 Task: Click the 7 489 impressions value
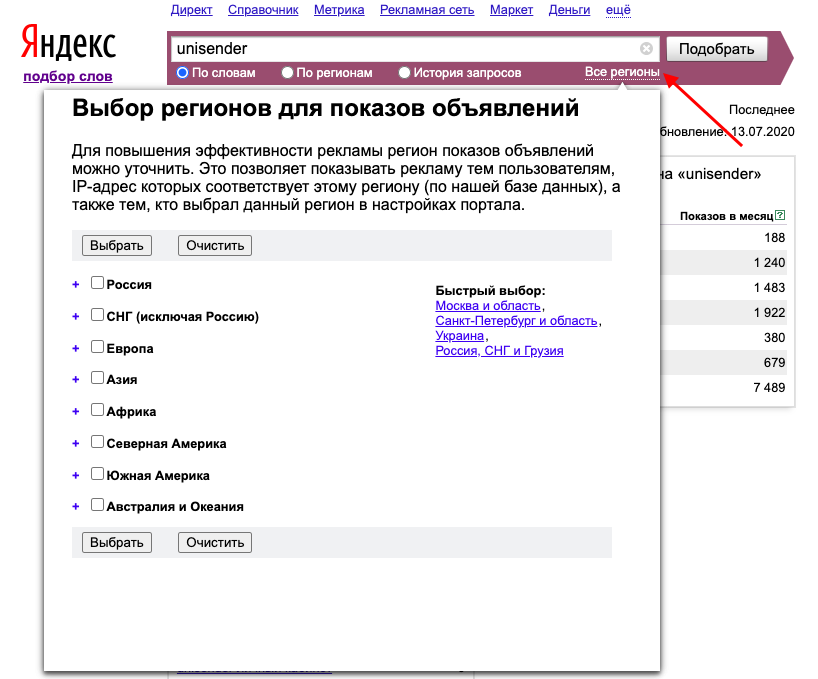[769, 387]
